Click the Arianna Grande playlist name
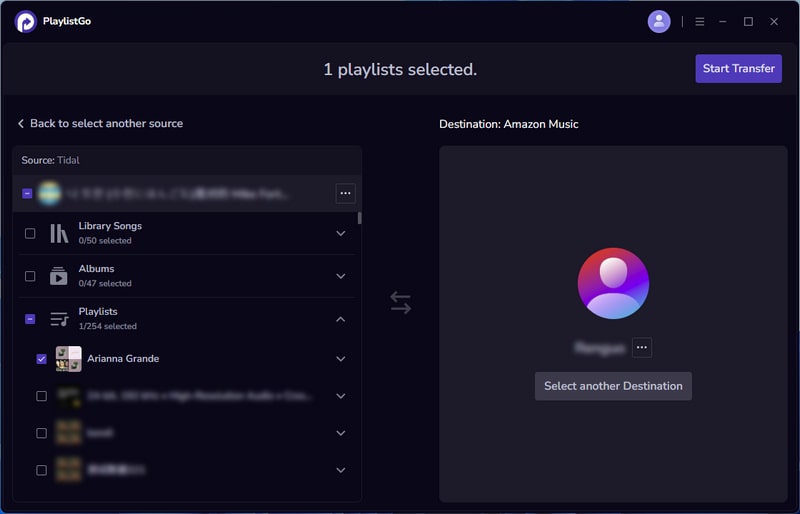This screenshot has height=514, width=800. tap(123, 359)
